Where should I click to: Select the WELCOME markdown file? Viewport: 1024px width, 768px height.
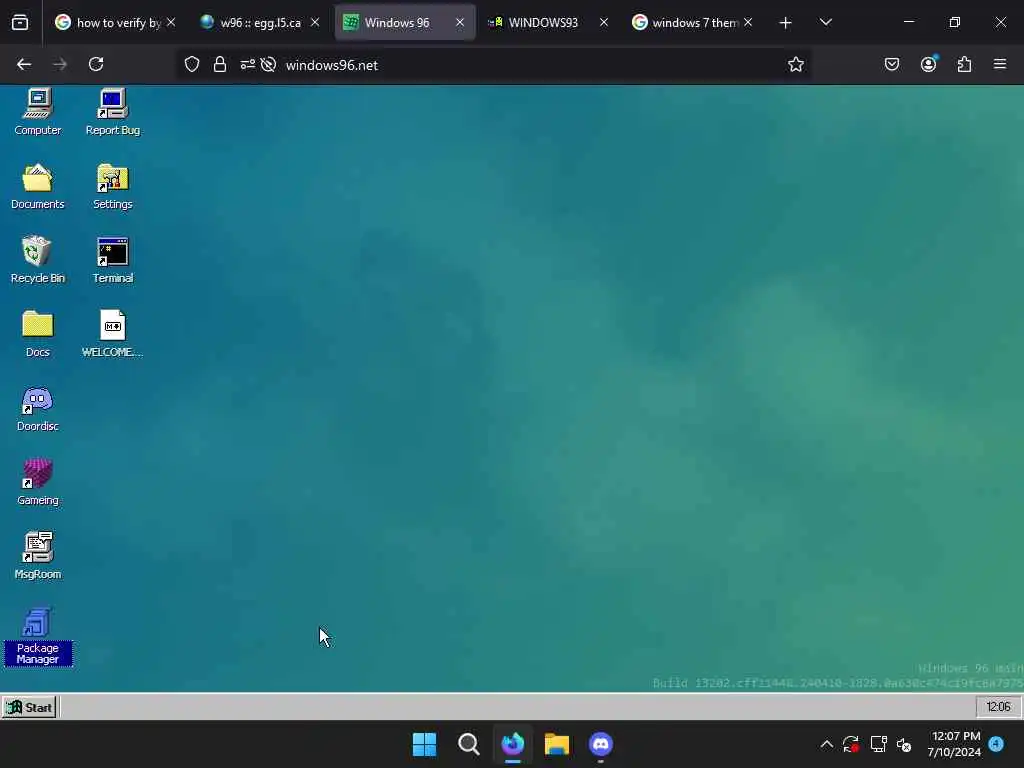[x=112, y=334]
